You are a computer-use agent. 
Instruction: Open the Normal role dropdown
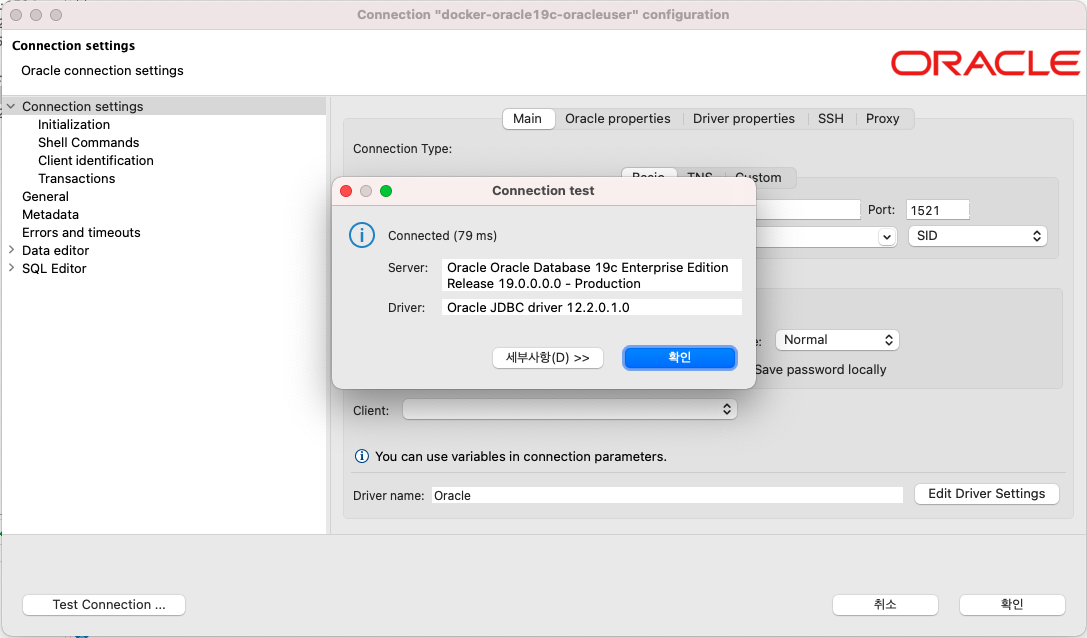(837, 340)
